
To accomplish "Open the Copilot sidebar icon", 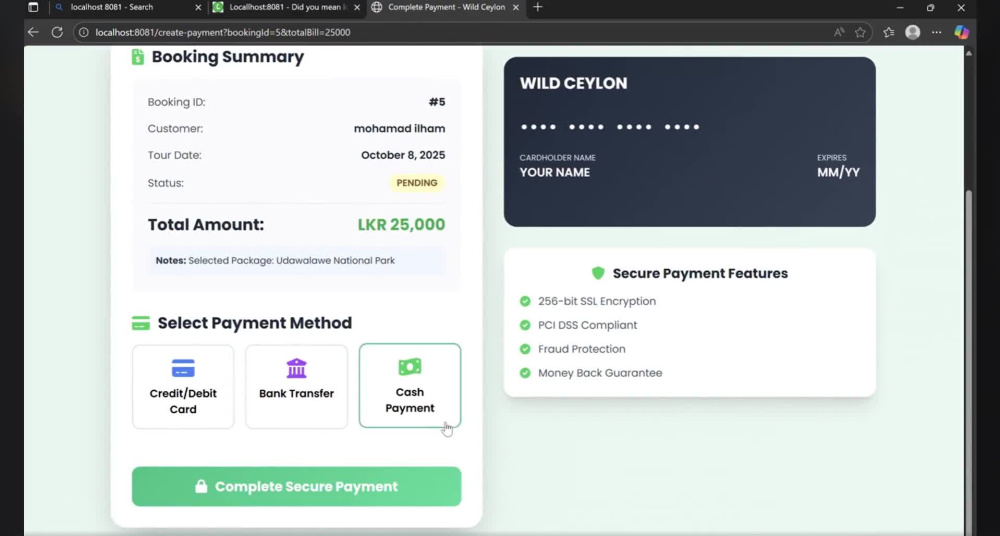I will (x=961, y=32).
